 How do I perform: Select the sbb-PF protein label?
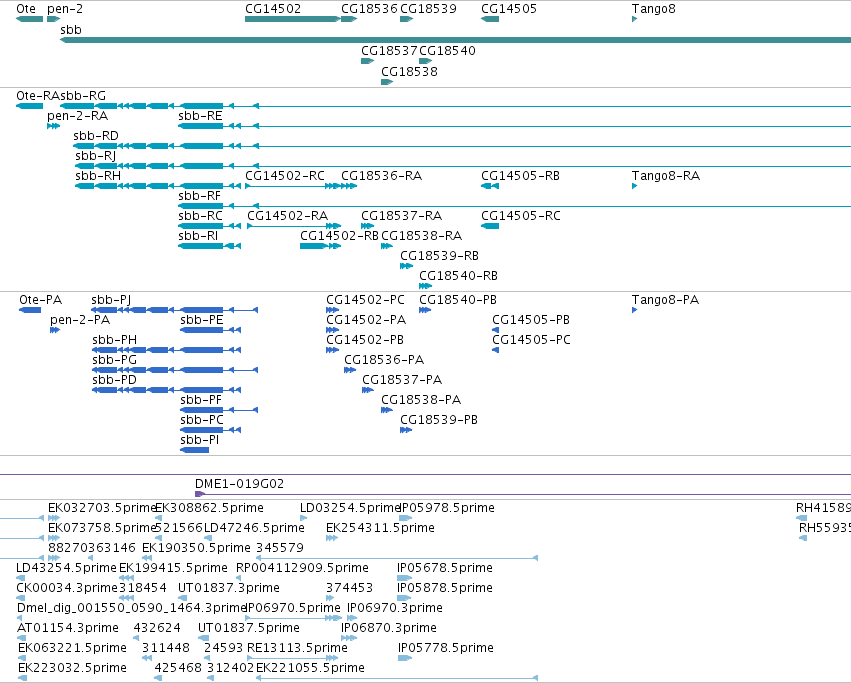201,401
